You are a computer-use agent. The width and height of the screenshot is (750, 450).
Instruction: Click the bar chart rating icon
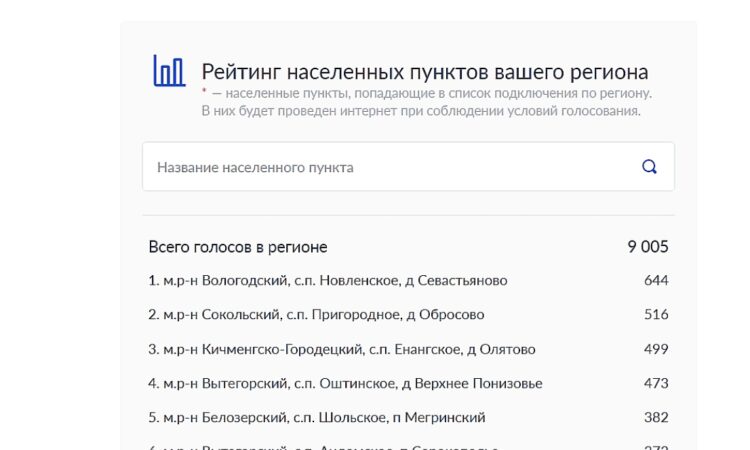[169, 71]
